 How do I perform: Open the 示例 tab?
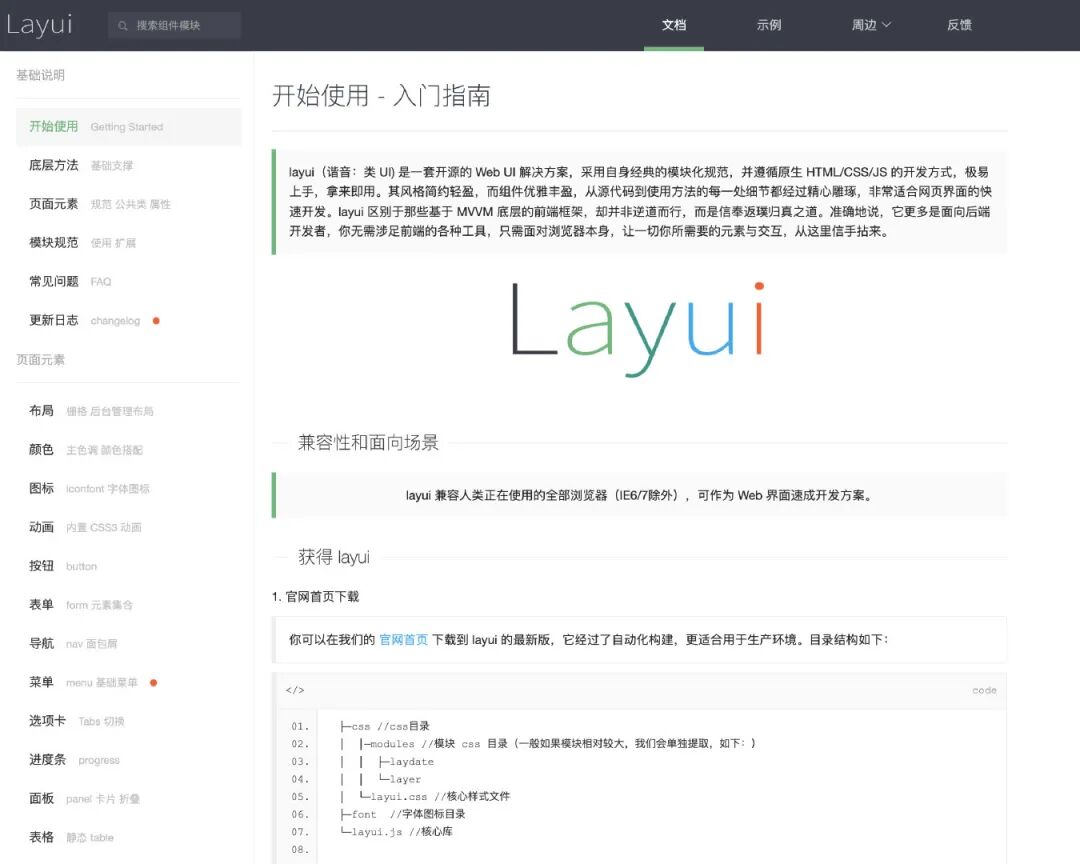point(769,25)
